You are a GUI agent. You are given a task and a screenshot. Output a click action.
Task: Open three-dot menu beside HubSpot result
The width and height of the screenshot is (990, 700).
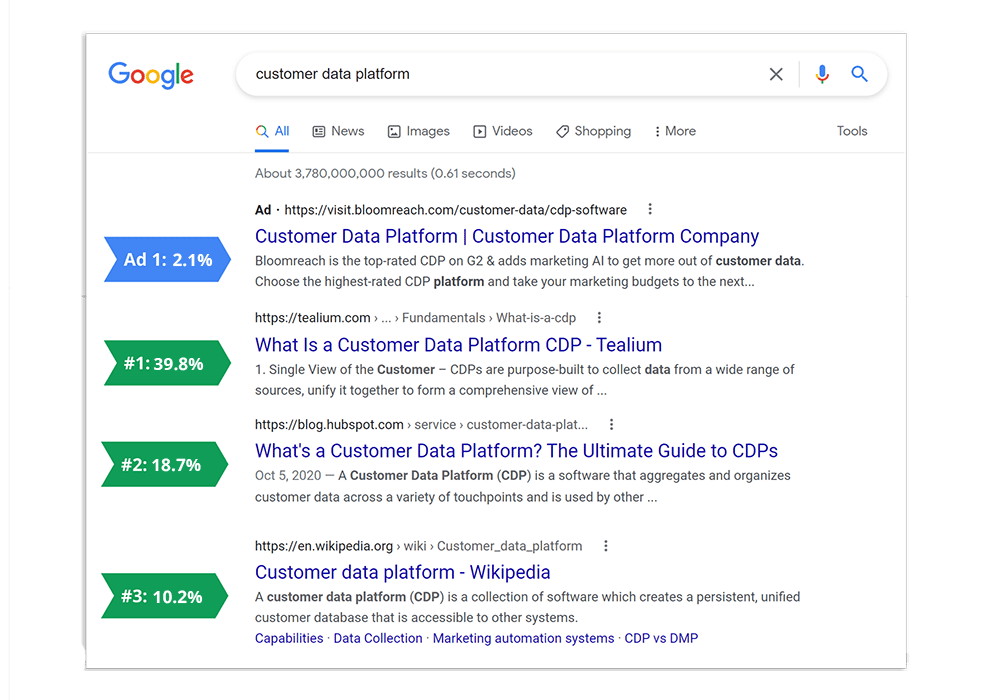[612, 424]
